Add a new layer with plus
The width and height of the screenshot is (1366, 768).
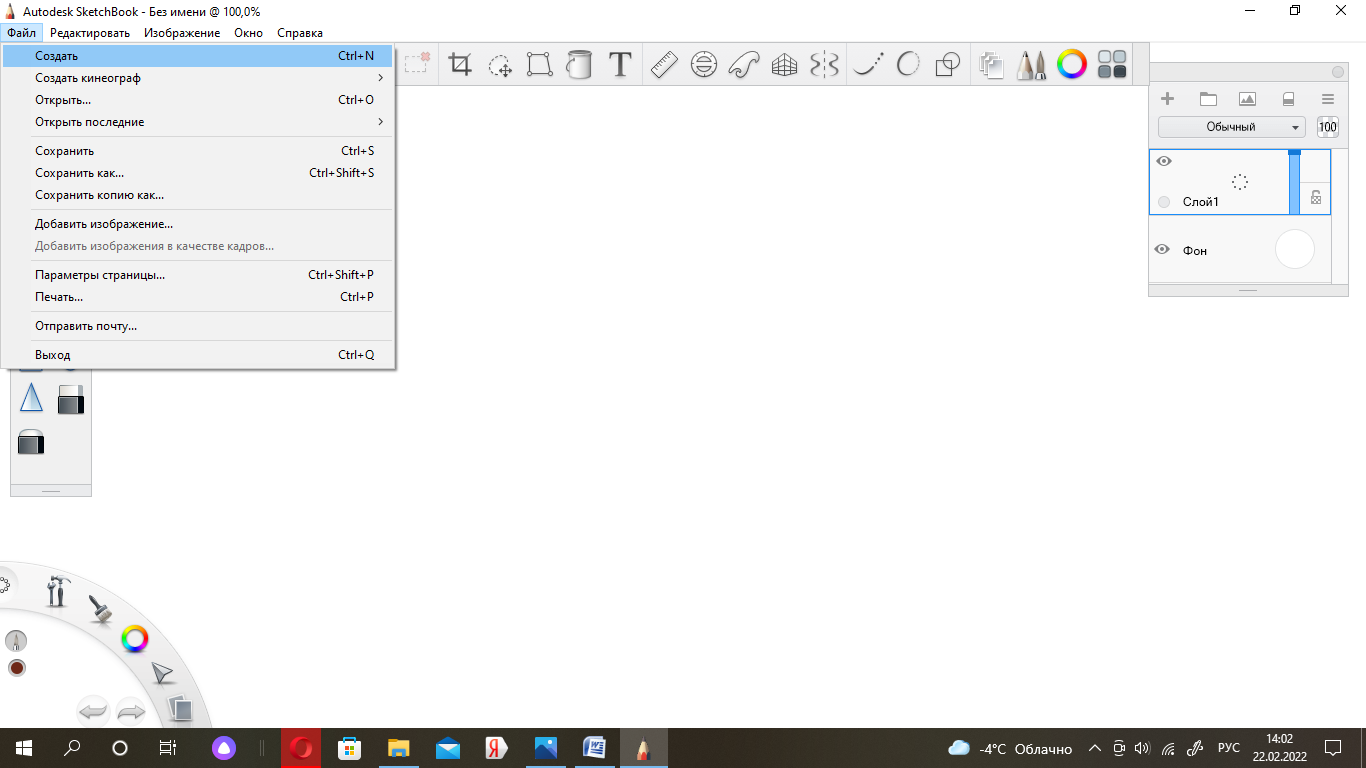point(1166,99)
